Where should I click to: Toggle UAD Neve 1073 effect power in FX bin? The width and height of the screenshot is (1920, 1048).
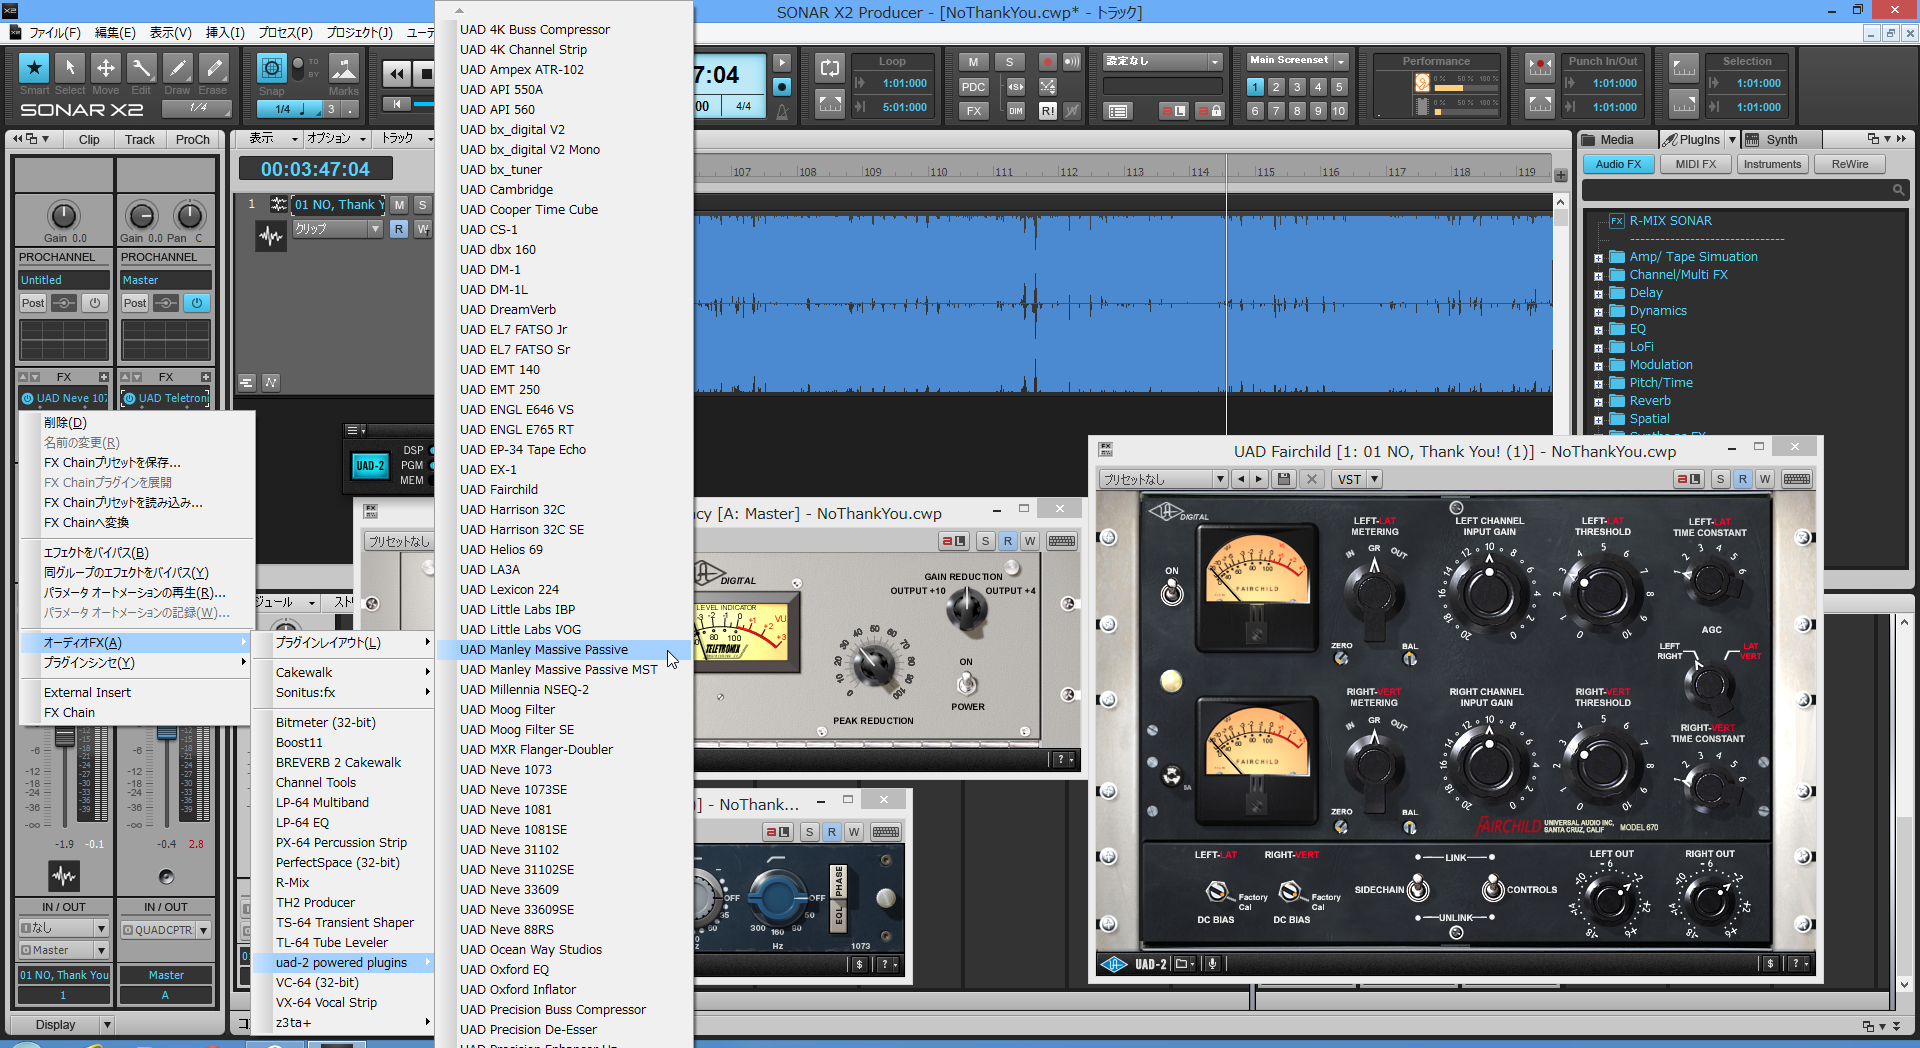coord(28,398)
